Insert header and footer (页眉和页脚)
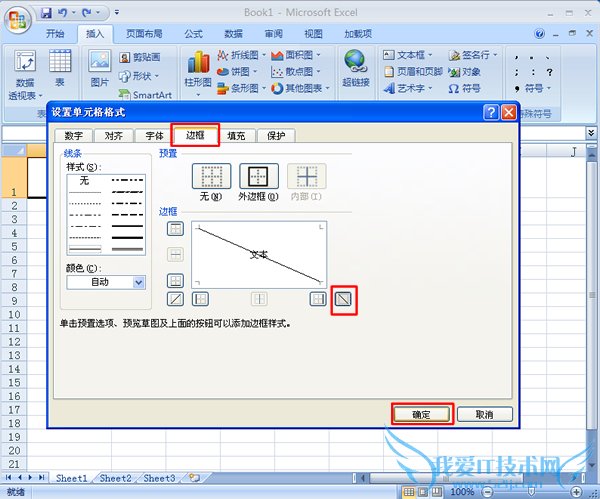 click(x=413, y=72)
